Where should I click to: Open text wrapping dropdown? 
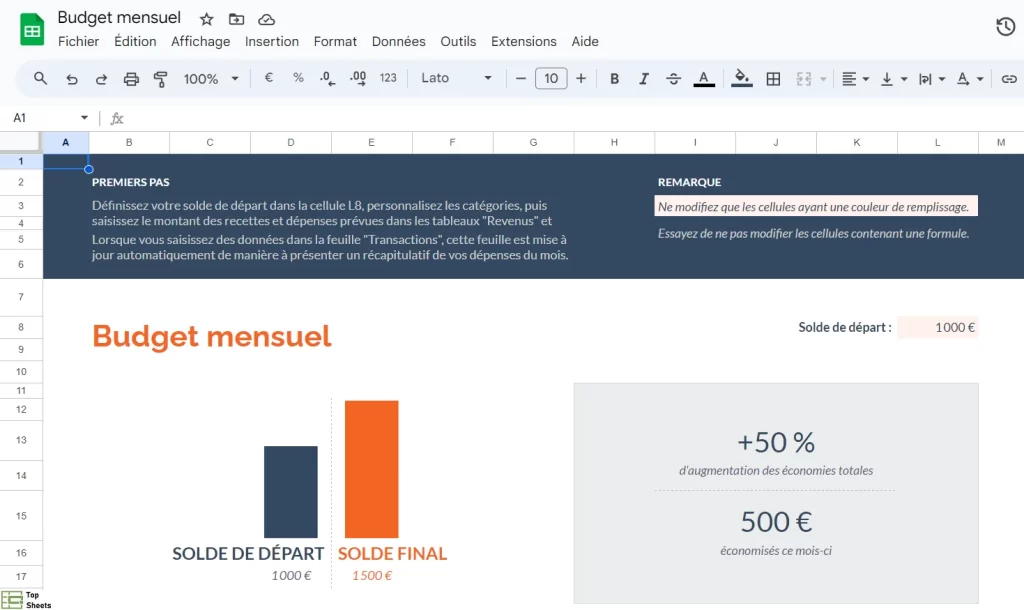932,79
